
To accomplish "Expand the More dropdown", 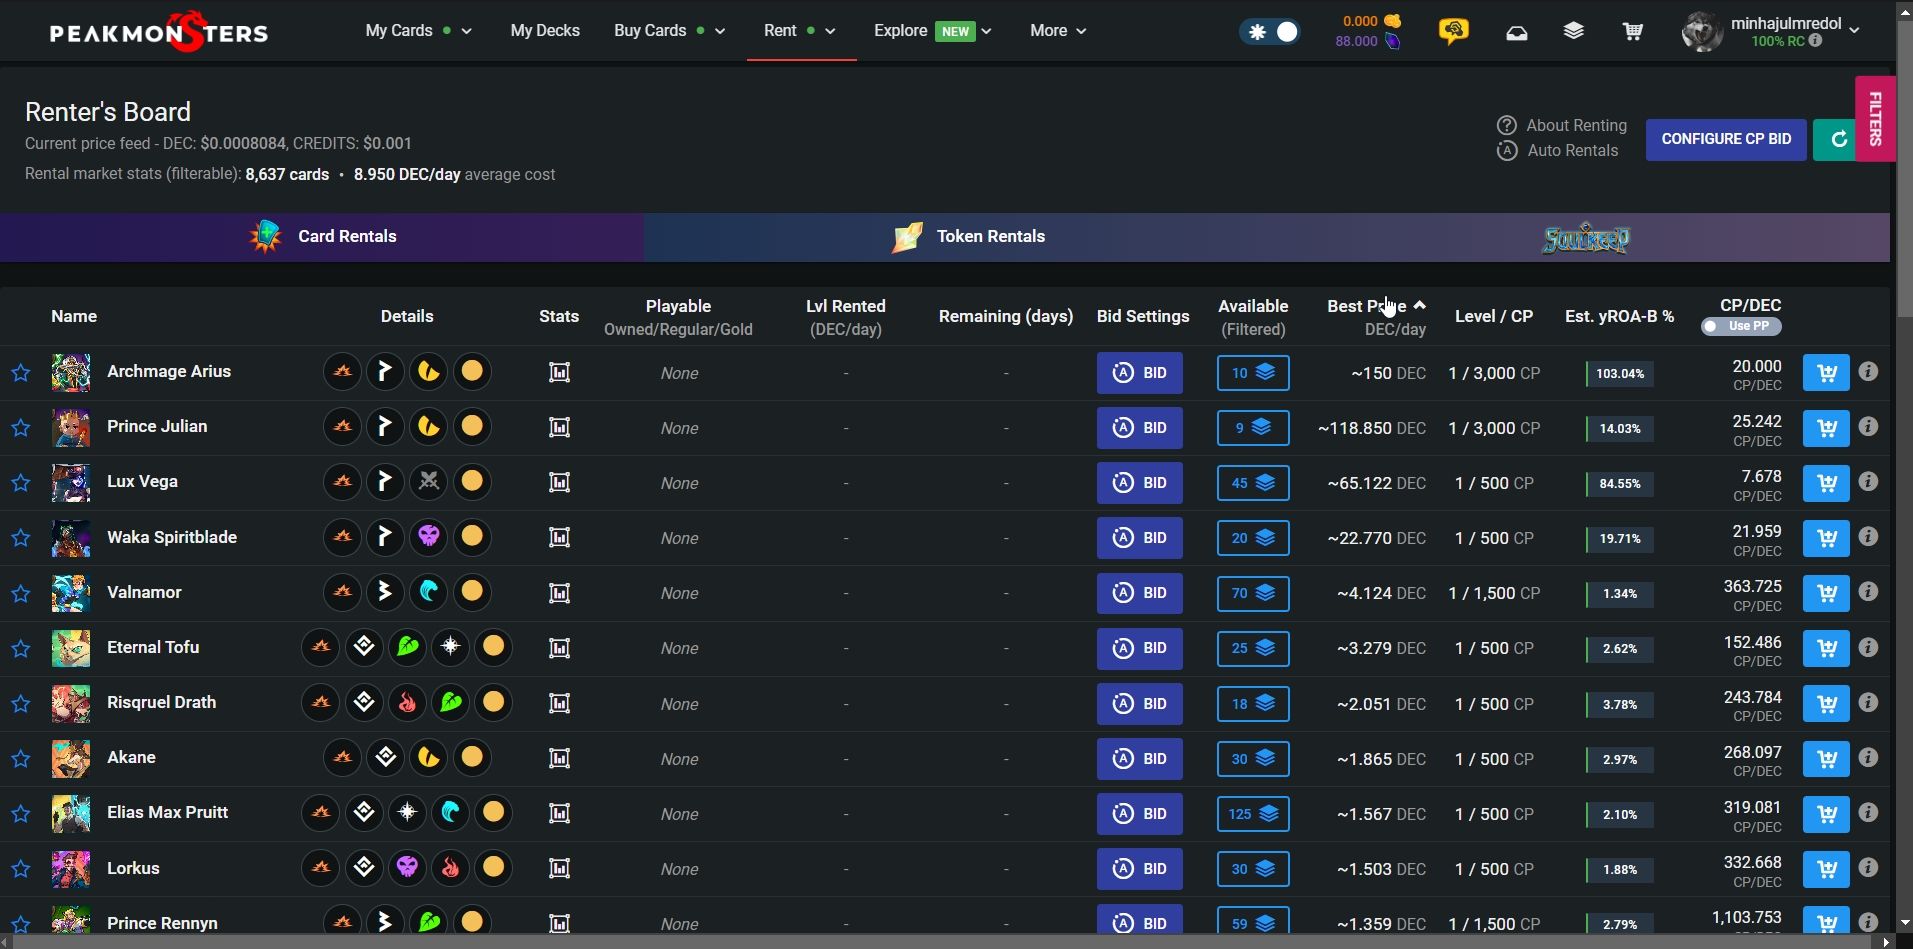I will tap(1058, 31).
